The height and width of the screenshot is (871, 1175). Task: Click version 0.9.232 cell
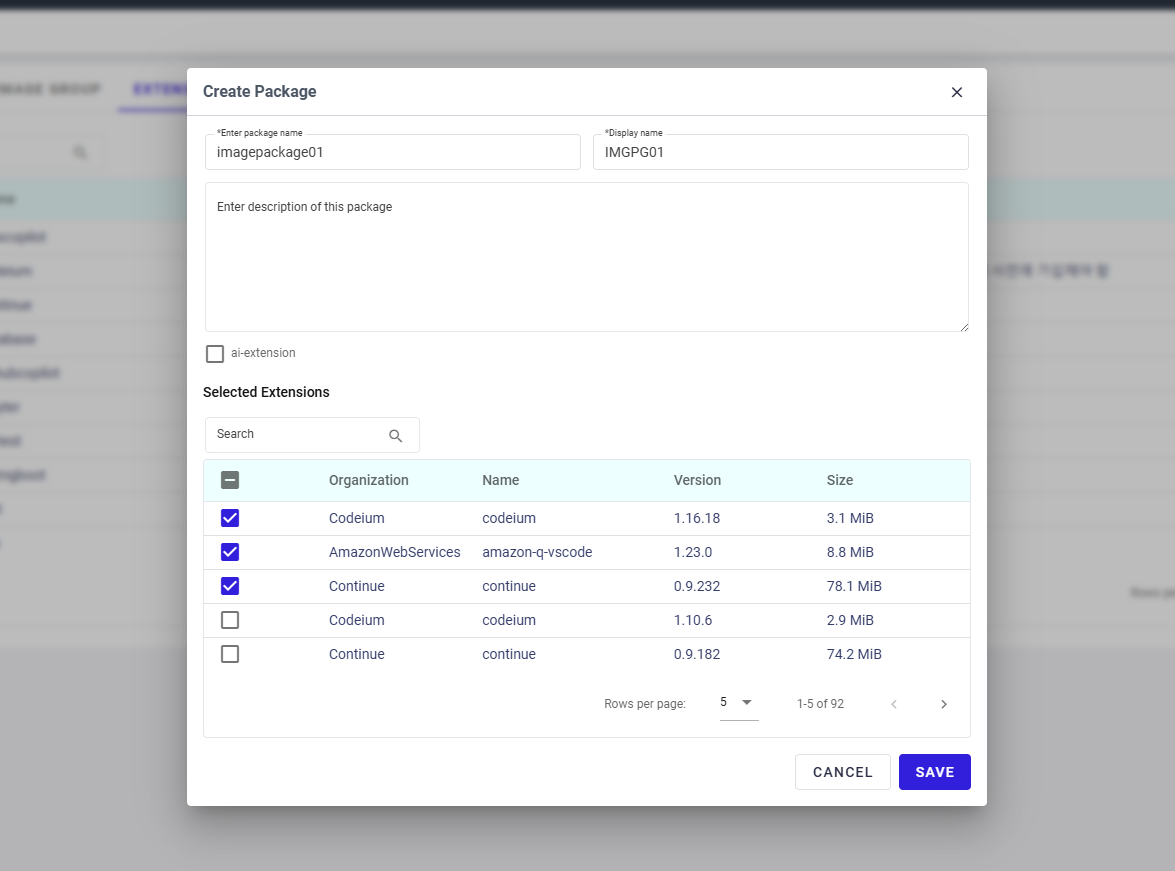coord(696,586)
